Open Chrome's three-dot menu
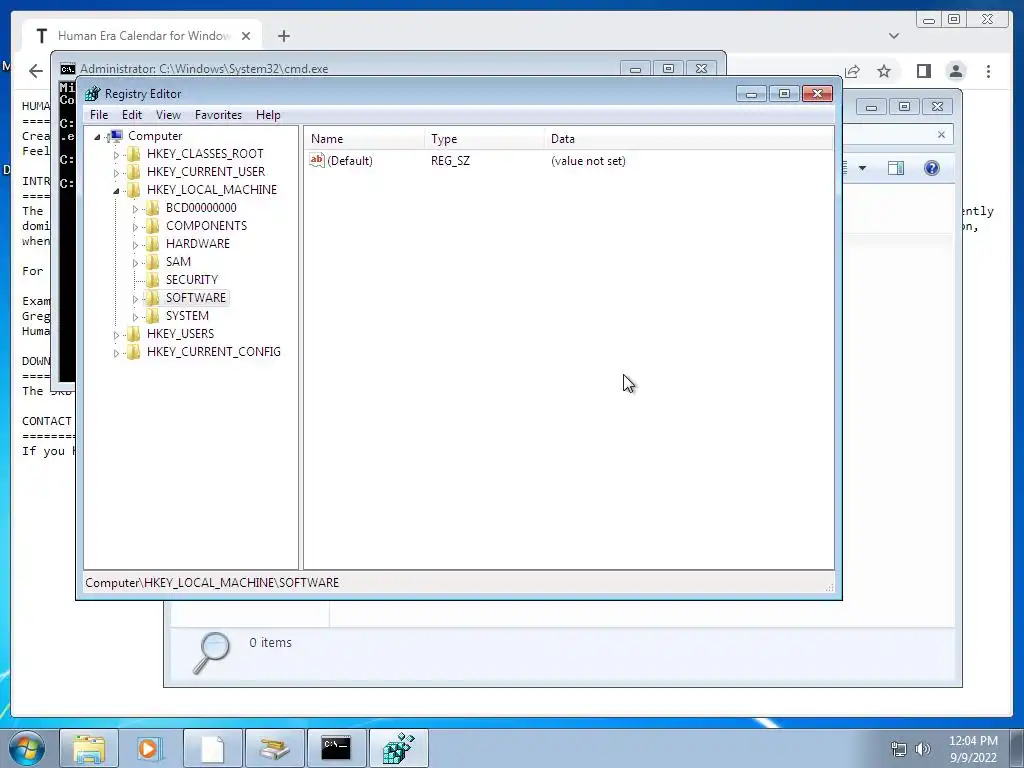This screenshot has width=1024, height=768. (x=988, y=71)
